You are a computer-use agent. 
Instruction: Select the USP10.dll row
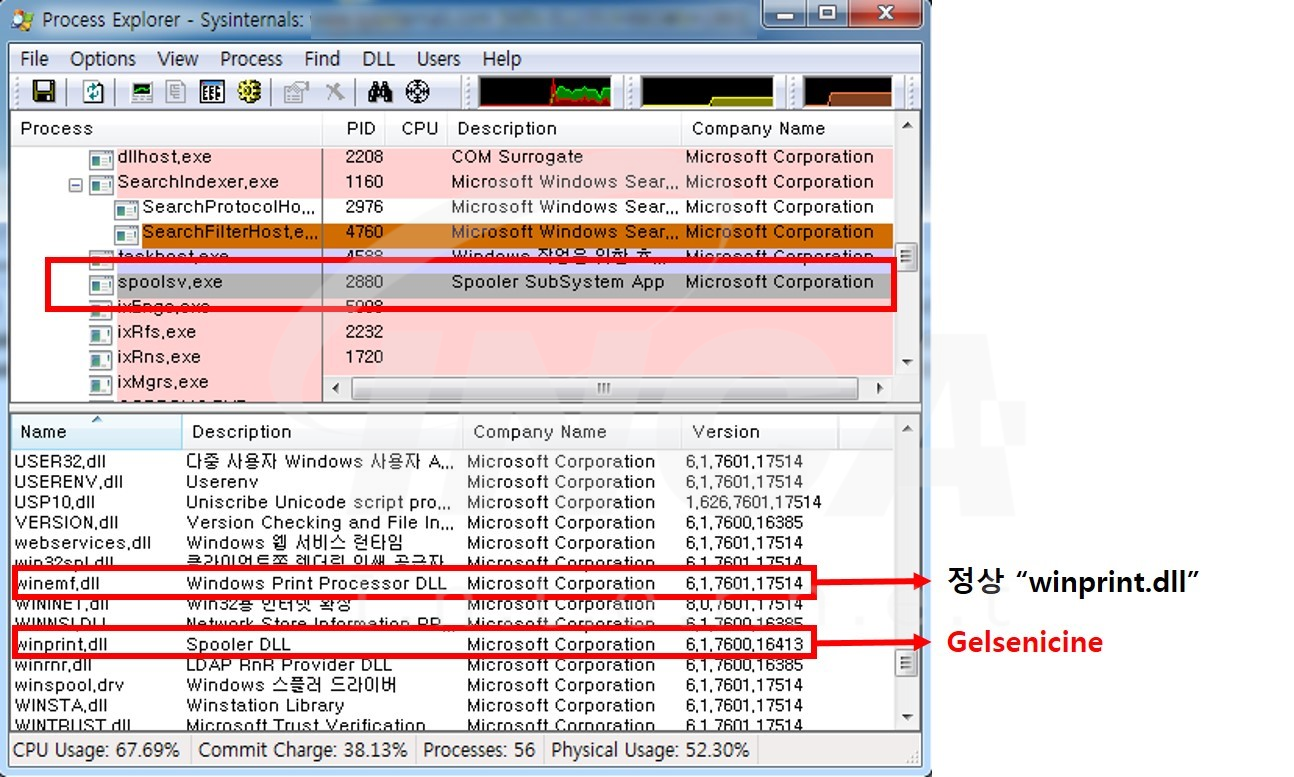tap(452, 503)
